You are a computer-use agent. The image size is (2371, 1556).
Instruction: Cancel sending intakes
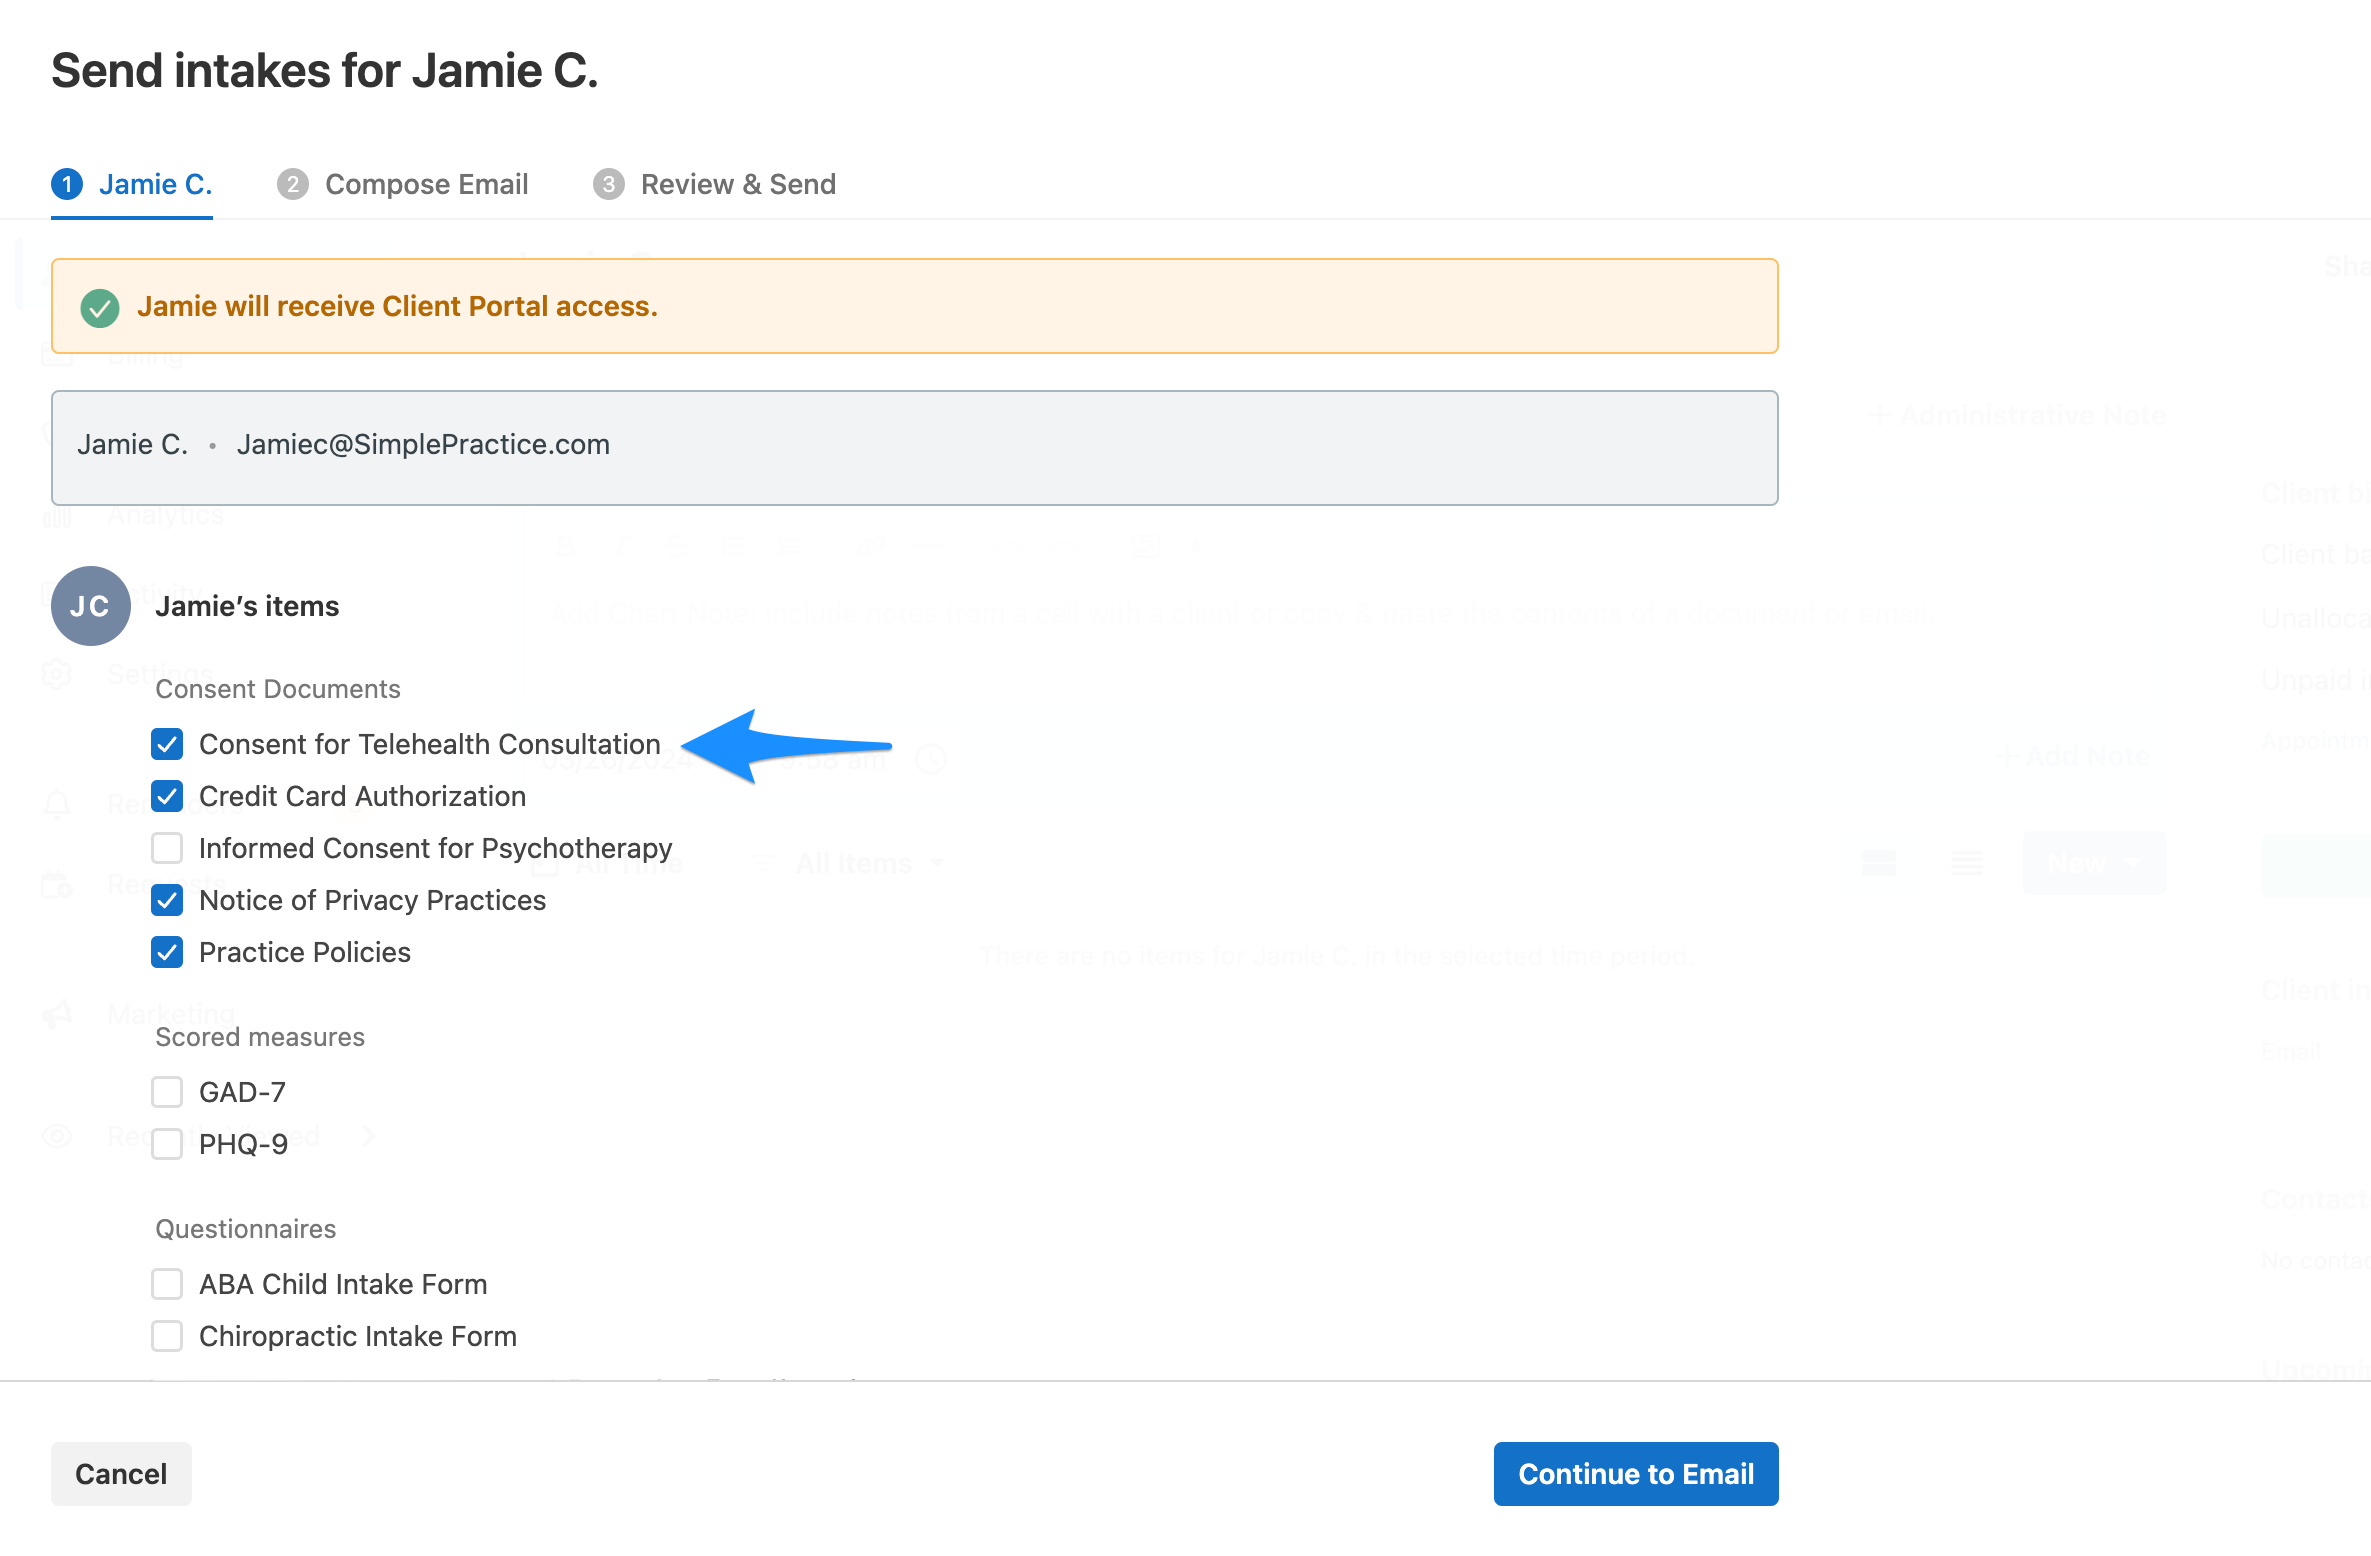pyautogui.click(x=121, y=1474)
